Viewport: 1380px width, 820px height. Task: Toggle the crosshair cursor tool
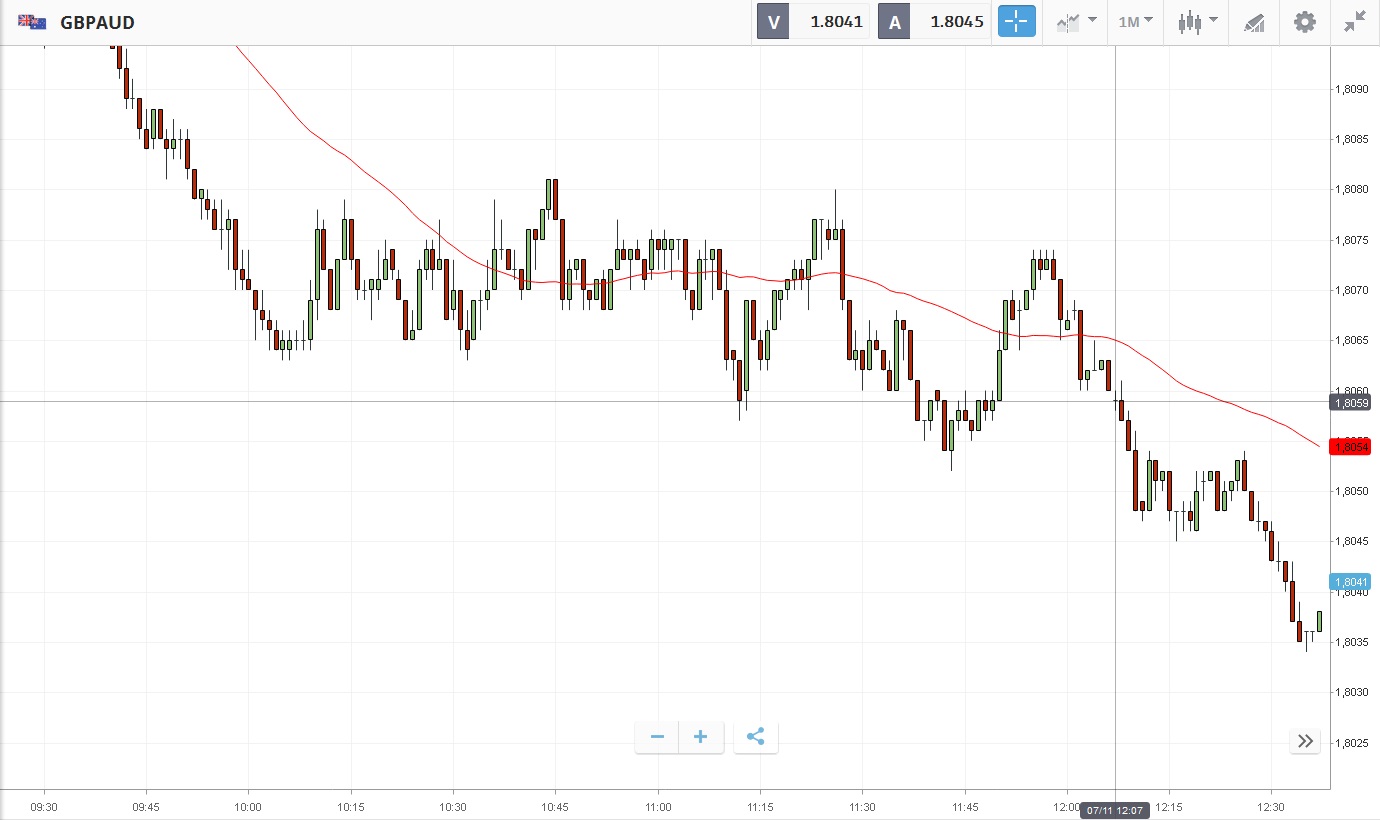pyautogui.click(x=1016, y=22)
